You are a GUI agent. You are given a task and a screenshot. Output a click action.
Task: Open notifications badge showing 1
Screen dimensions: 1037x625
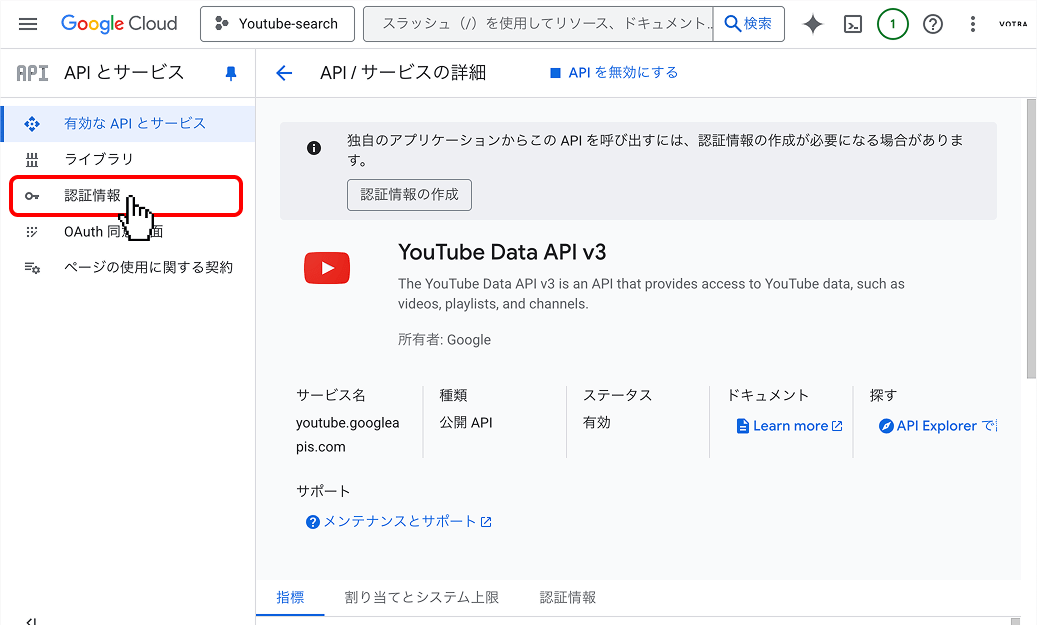pyautogui.click(x=892, y=24)
